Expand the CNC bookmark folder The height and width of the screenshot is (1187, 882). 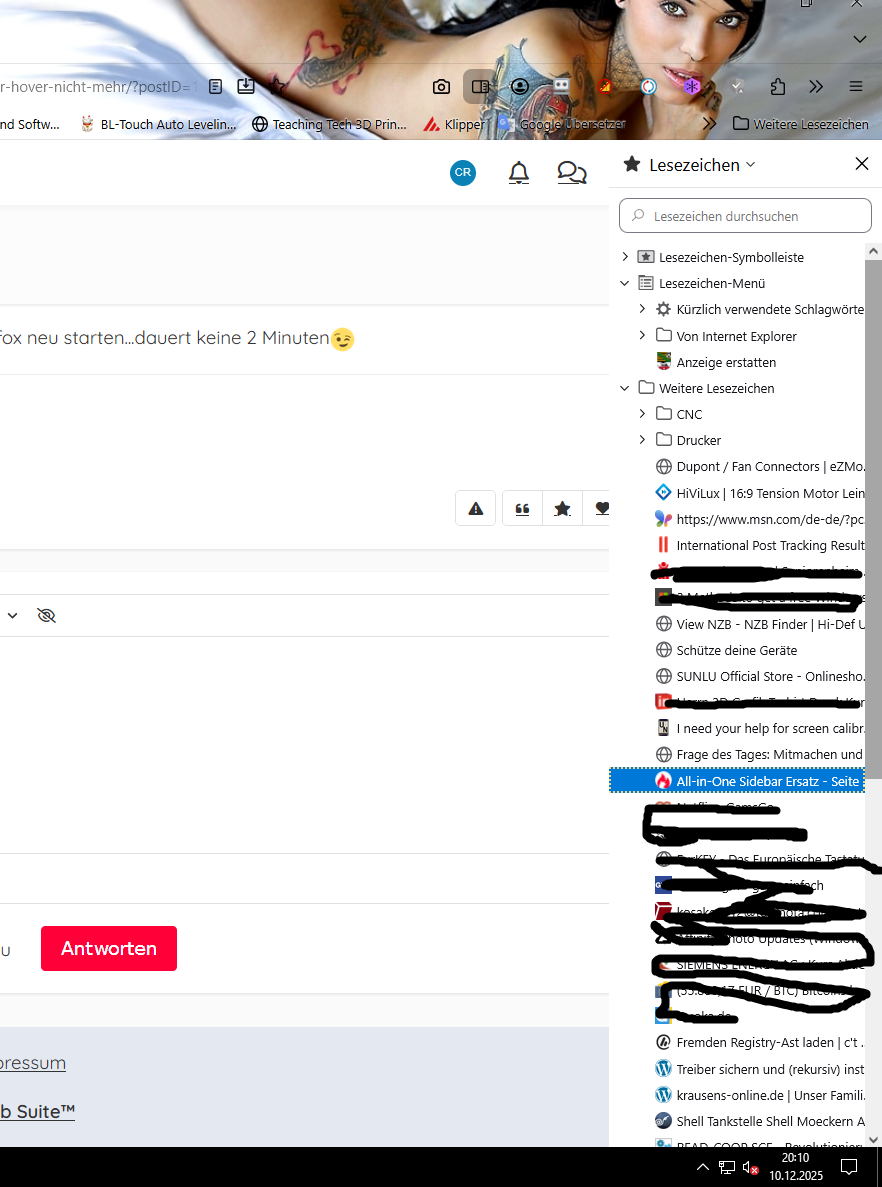642,414
